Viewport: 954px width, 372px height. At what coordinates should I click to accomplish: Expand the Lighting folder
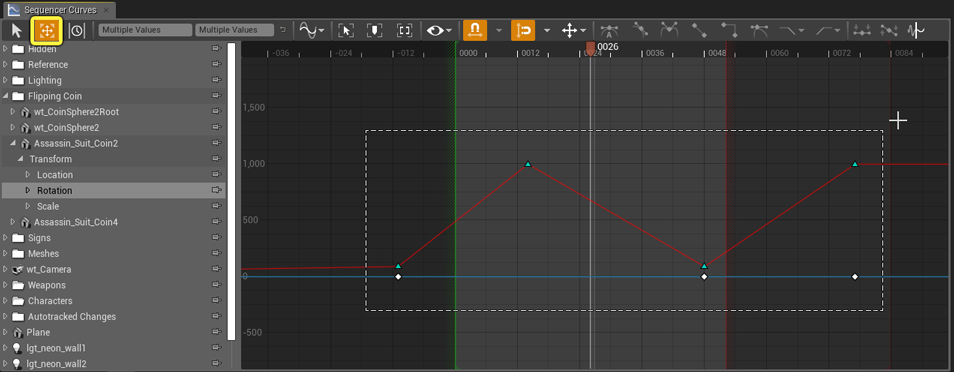pos(6,80)
